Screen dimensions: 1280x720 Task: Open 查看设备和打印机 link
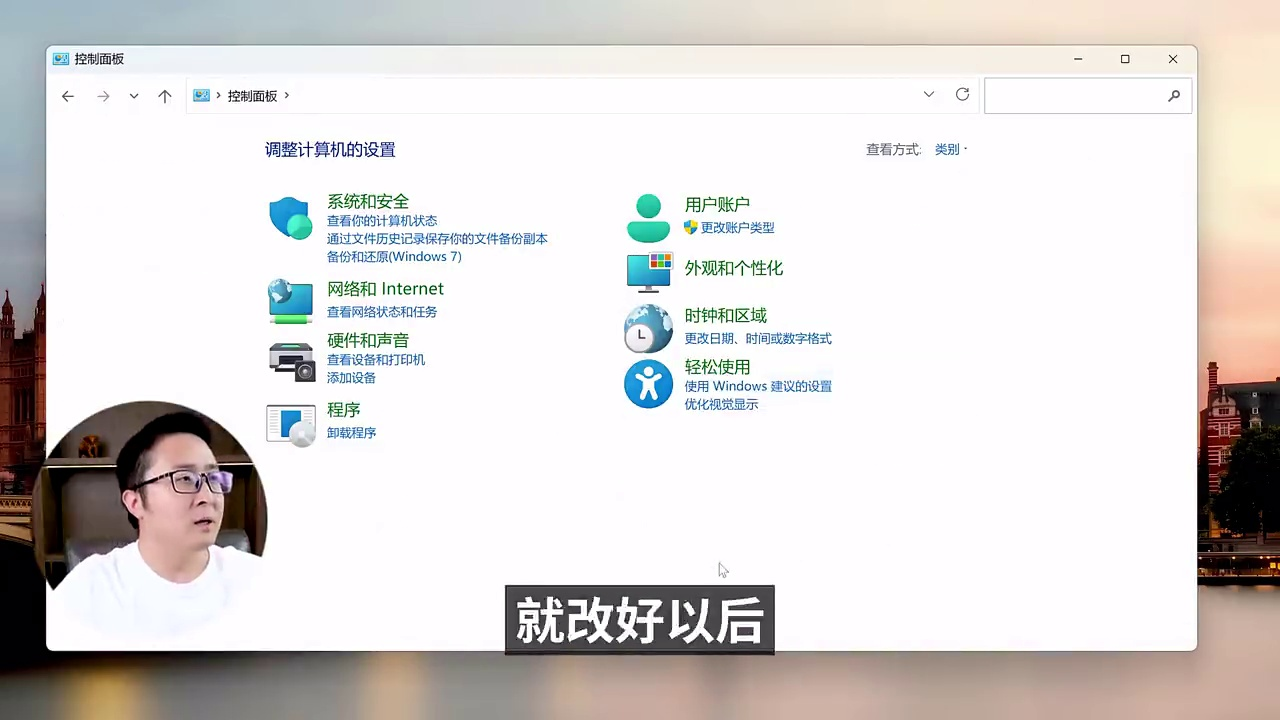[x=376, y=360]
